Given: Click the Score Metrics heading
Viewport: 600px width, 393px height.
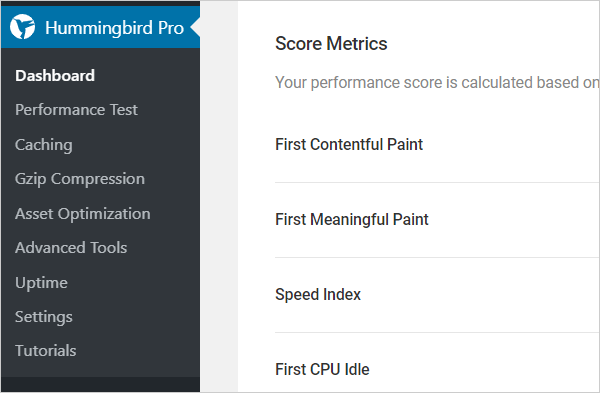Looking at the screenshot, I should (331, 43).
